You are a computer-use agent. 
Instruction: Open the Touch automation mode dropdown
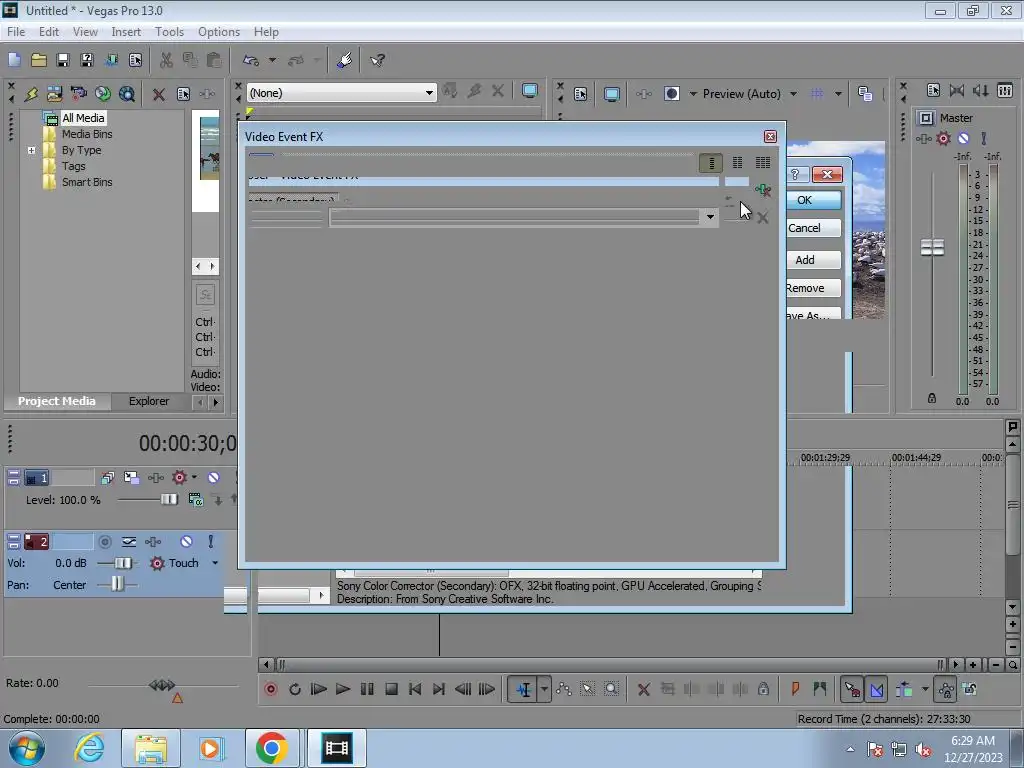coord(215,563)
